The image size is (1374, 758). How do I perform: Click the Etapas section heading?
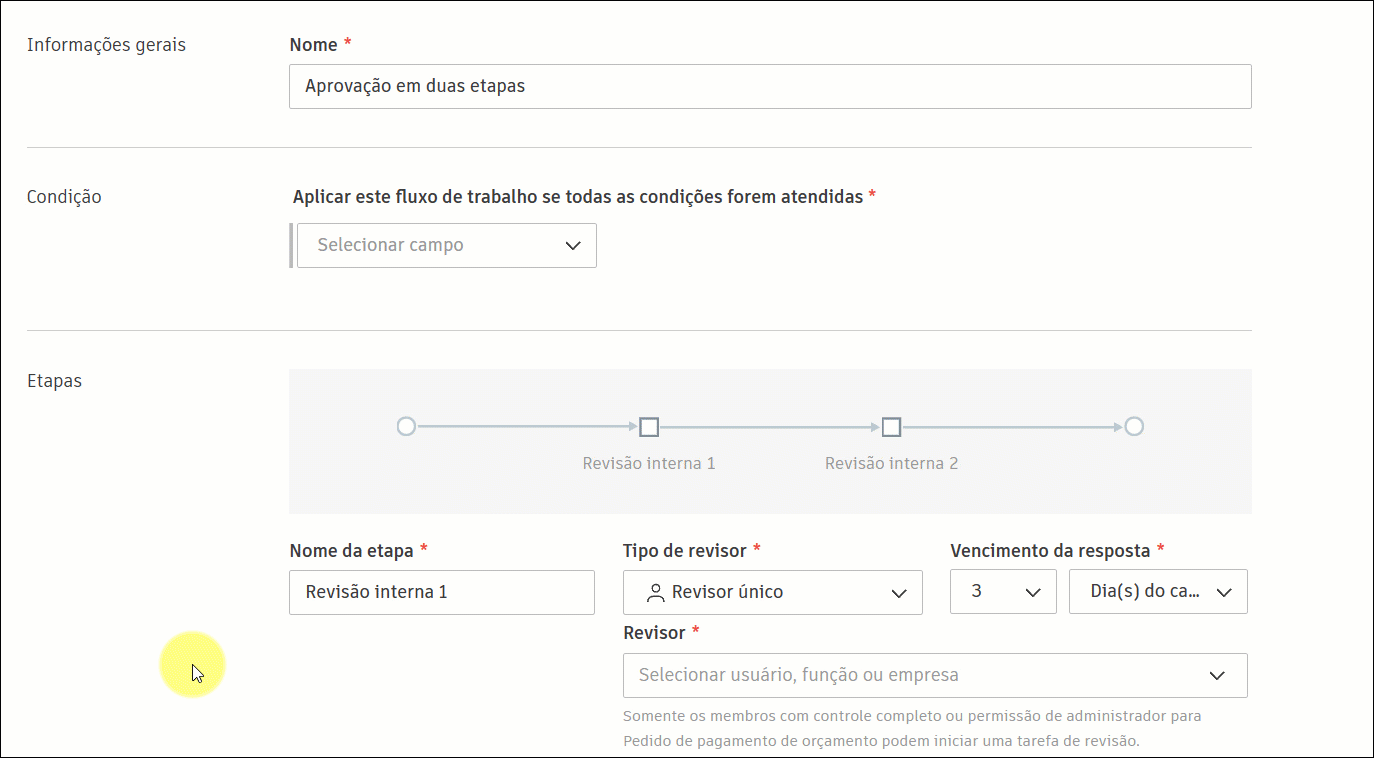[x=54, y=380]
